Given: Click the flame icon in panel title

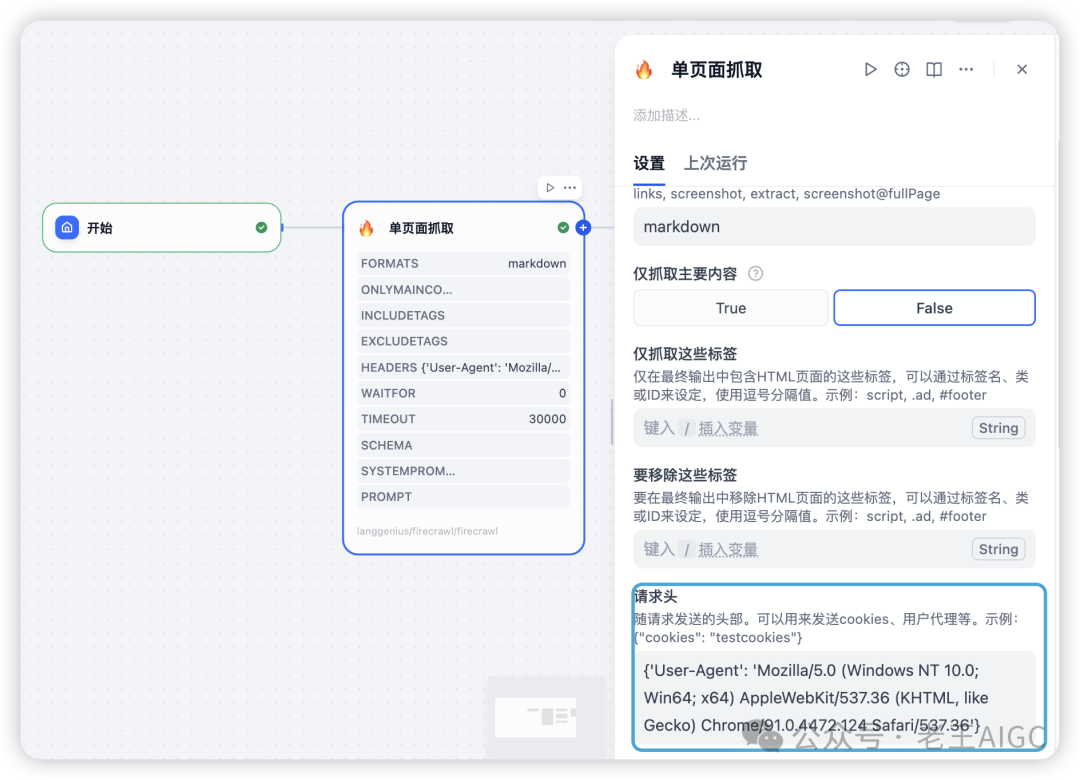Looking at the screenshot, I should tap(644, 70).
